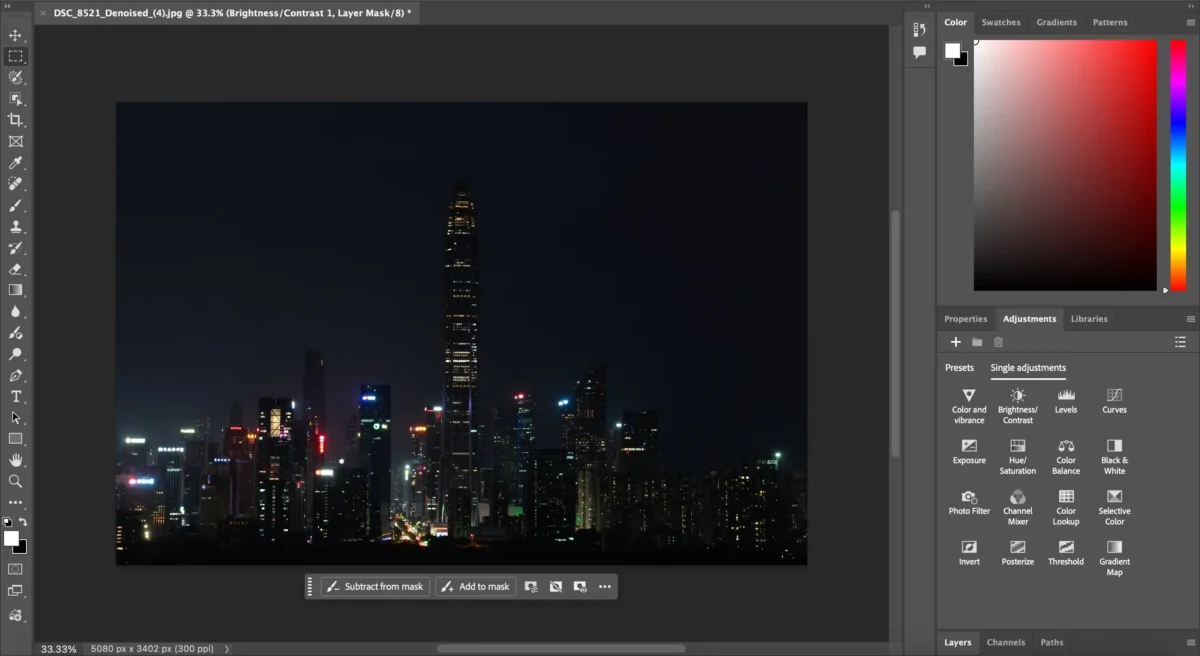Open the Adjustments panel options menu
1200x656 pixels.
click(x=1190, y=319)
